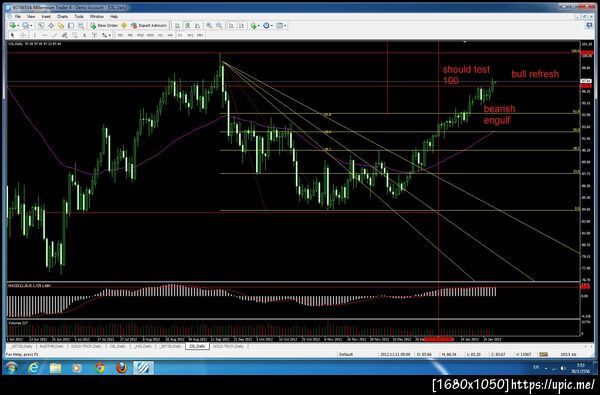600x395 pixels.
Task: Toggle the Market Watch panel icon
Action: point(41,26)
